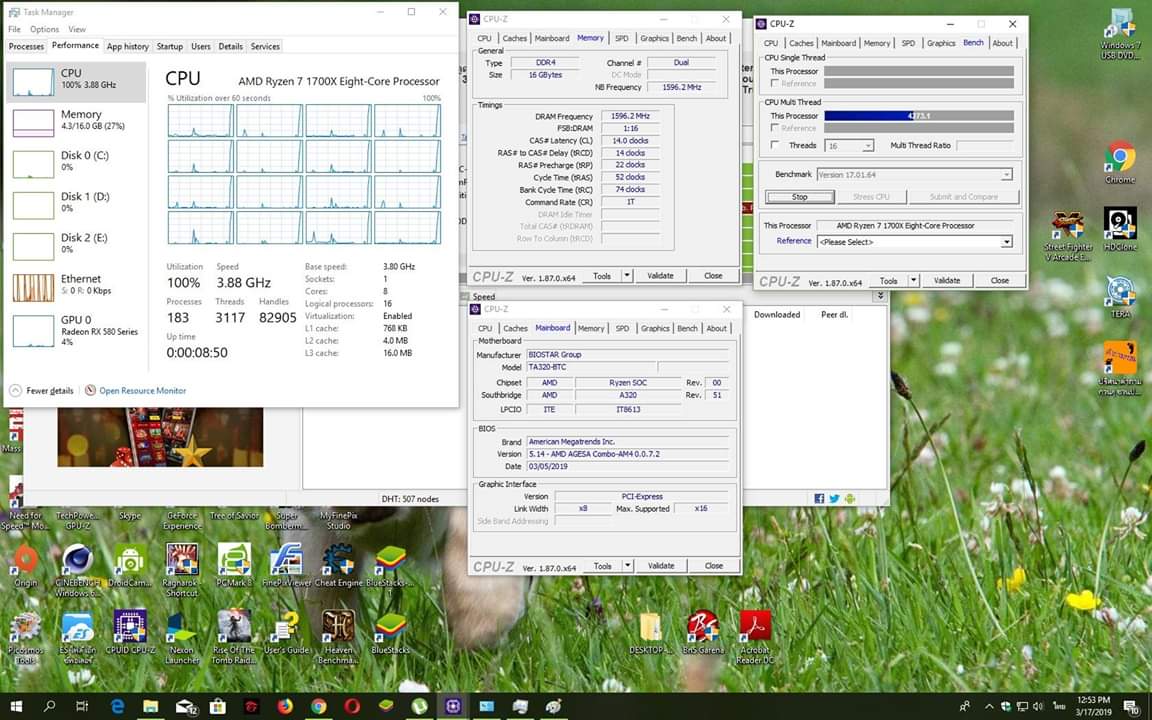The height and width of the screenshot is (720, 1152).
Task: Collapse Task Manager with Fewer details
Action: (42, 391)
